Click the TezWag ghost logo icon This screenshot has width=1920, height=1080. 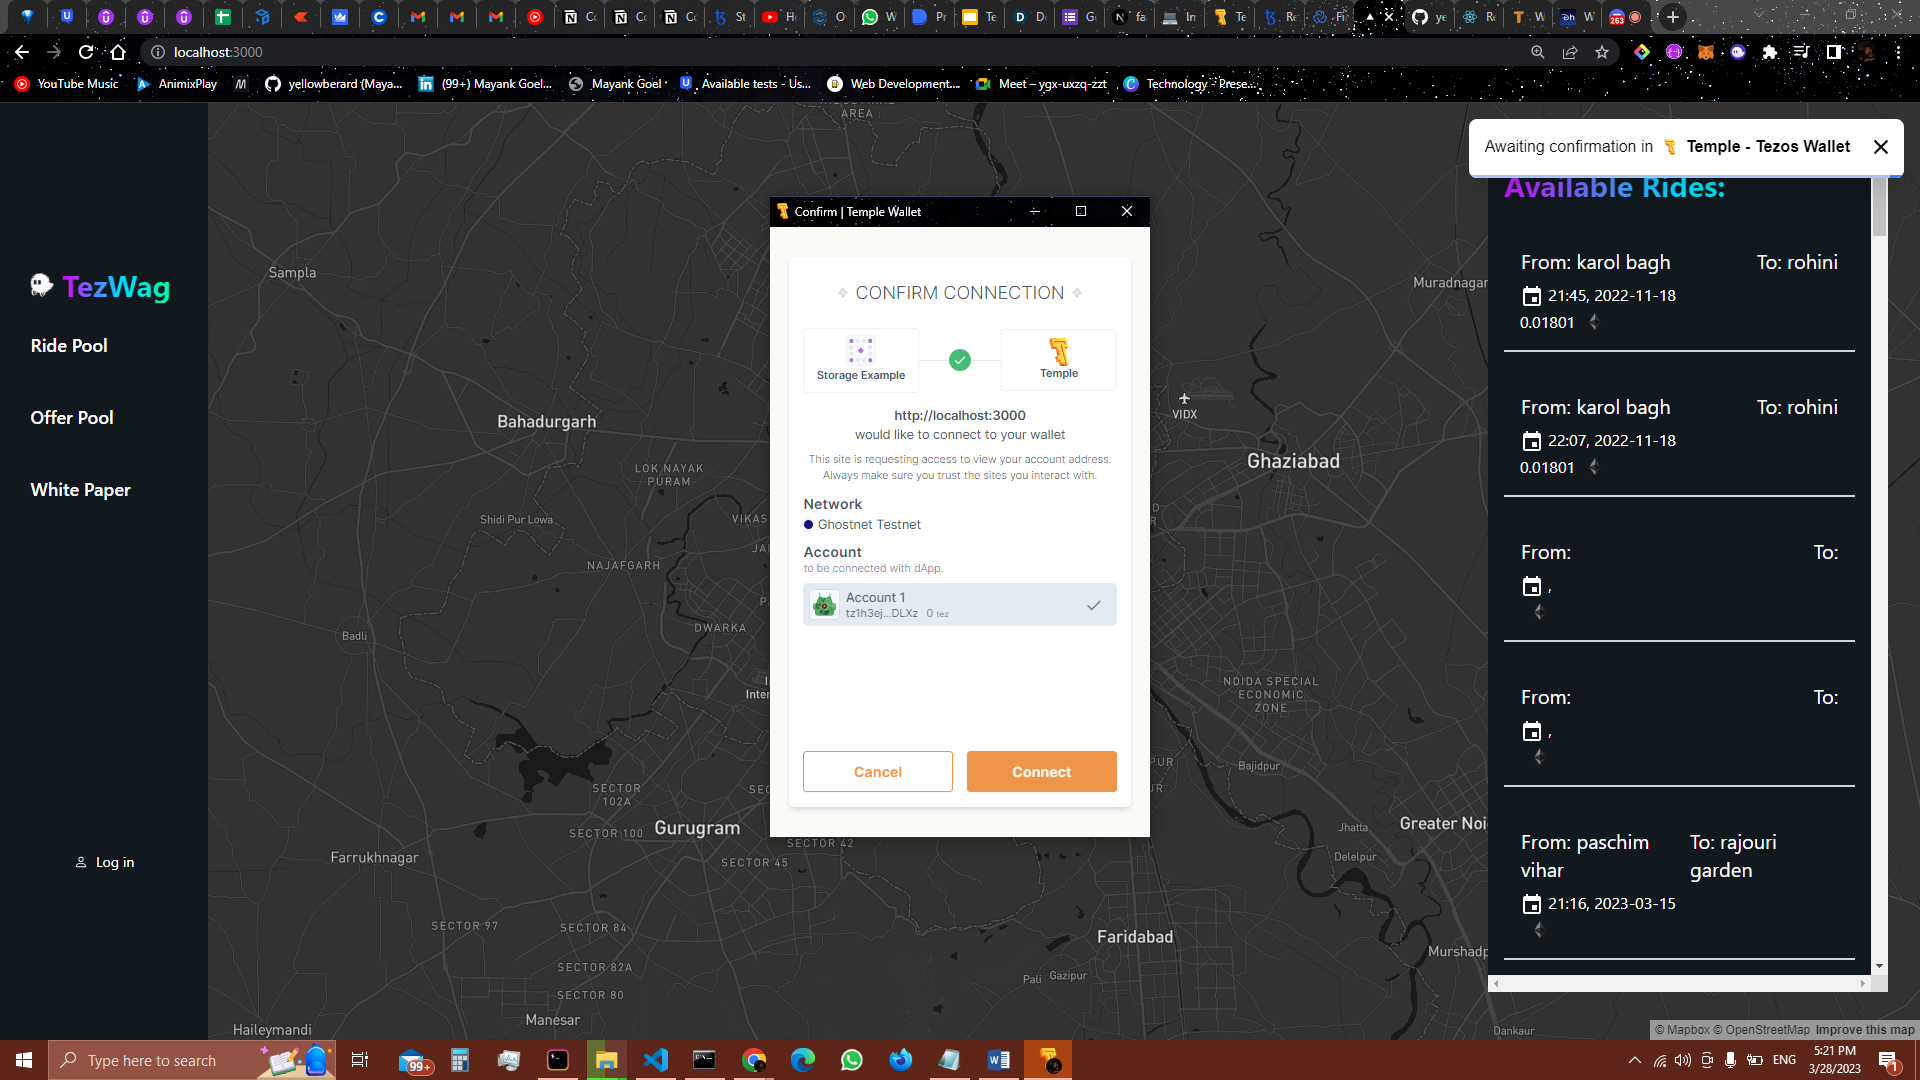[x=41, y=286]
